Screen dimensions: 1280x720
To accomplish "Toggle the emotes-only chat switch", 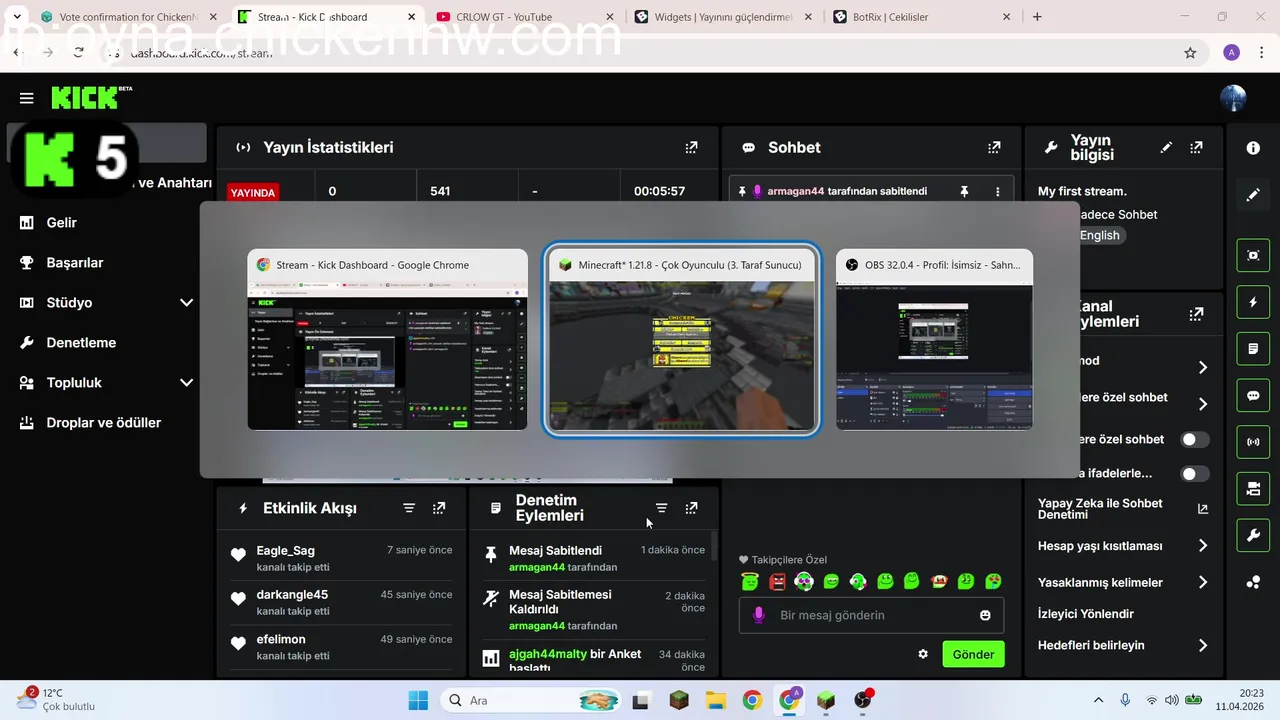I will [1194, 473].
